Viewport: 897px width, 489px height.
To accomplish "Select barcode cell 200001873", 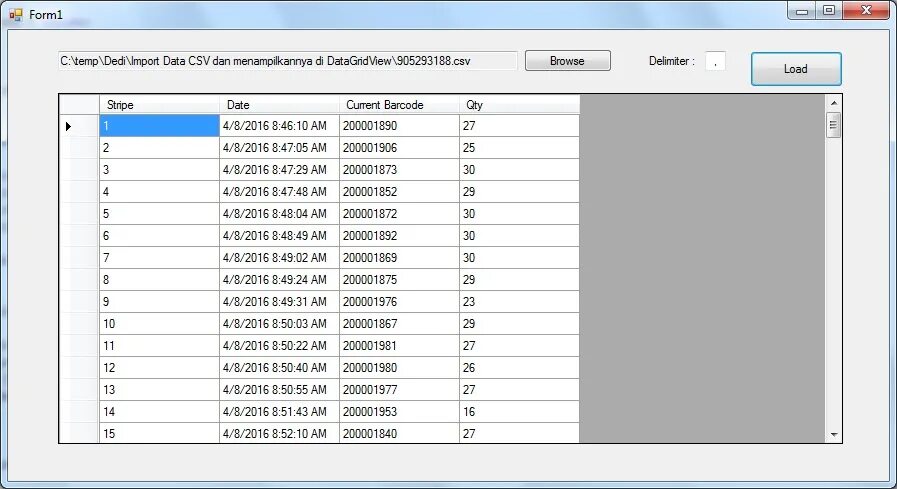I will pyautogui.click(x=399, y=170).
